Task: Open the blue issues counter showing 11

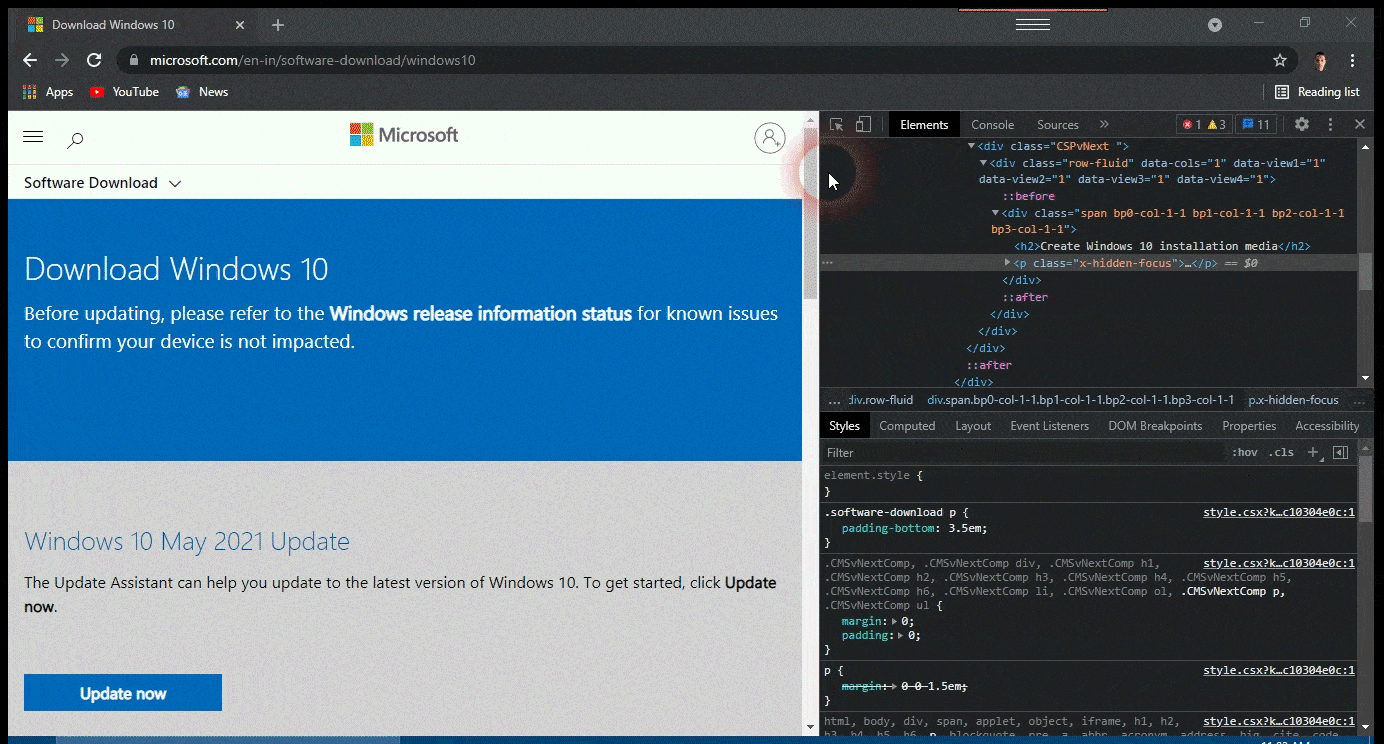Action: point(1256,125)
